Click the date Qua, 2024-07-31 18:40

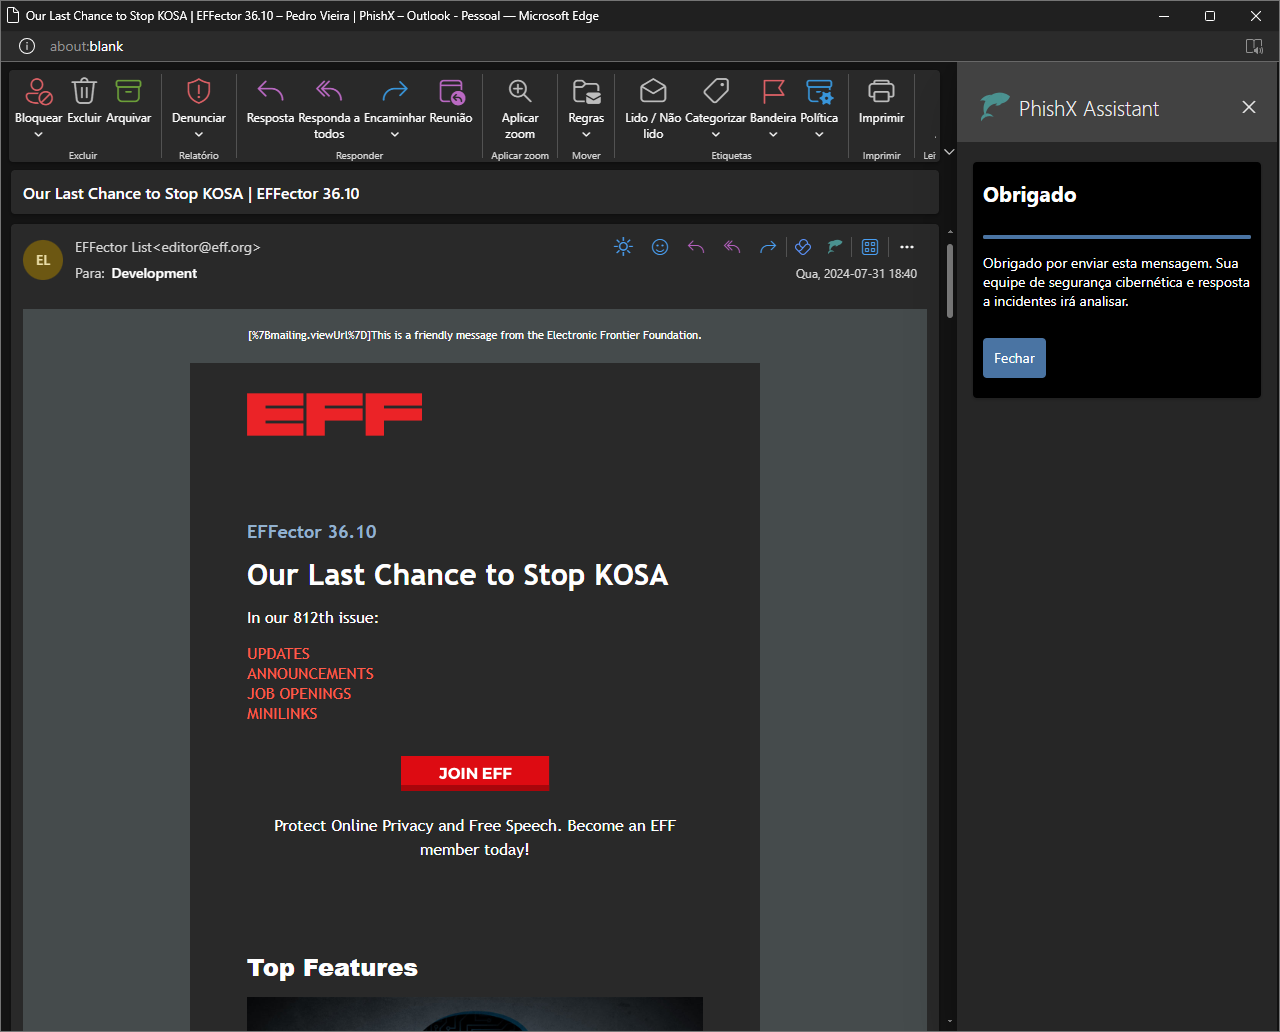pyautogui.click(x=856, y=274)
